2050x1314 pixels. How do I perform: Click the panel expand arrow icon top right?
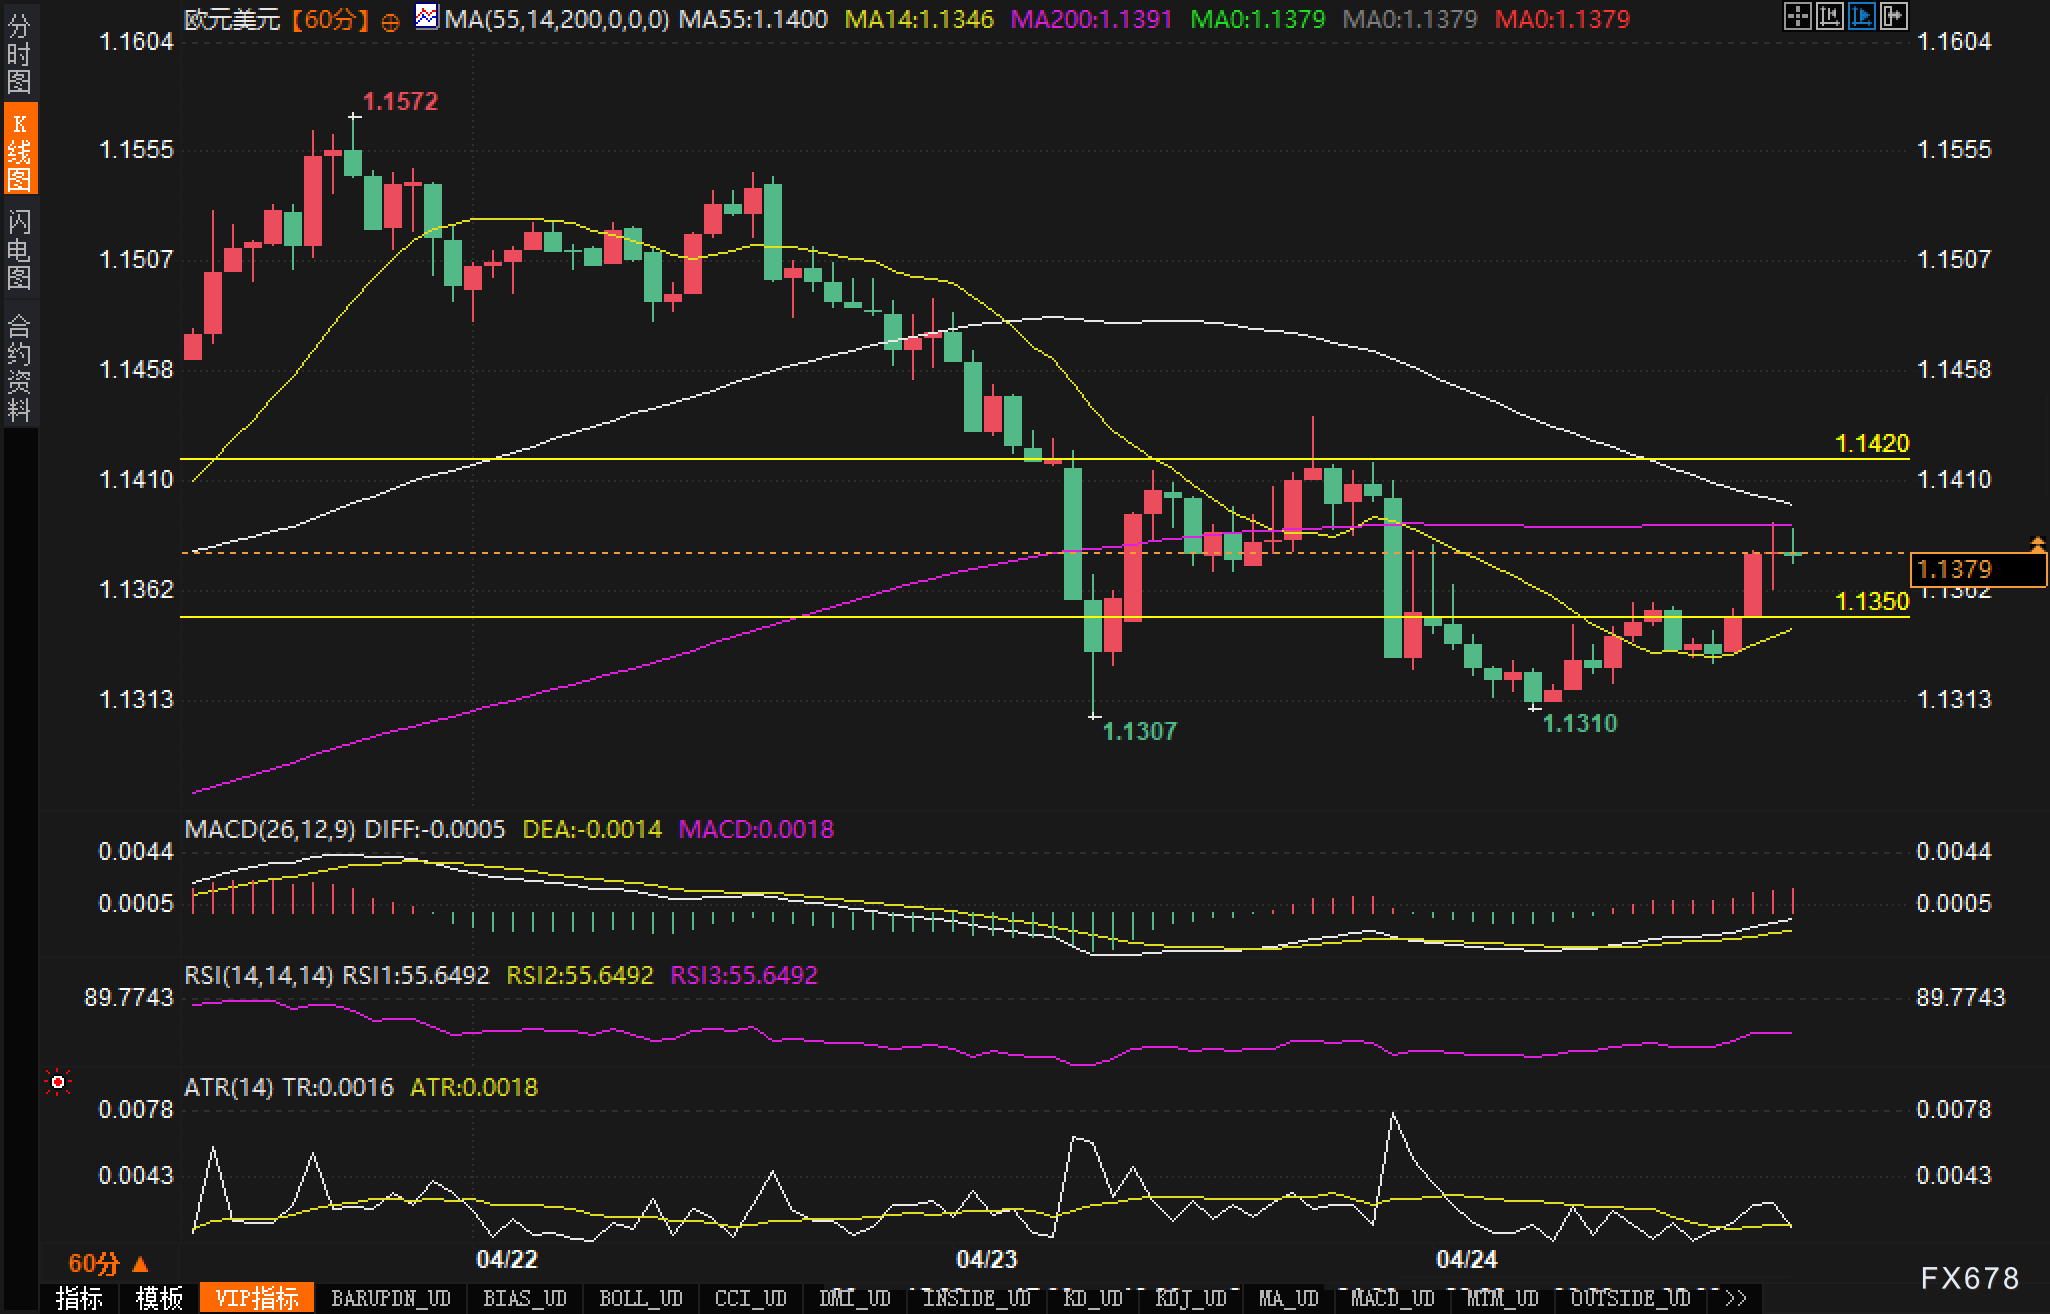[x=1893, y=17]
